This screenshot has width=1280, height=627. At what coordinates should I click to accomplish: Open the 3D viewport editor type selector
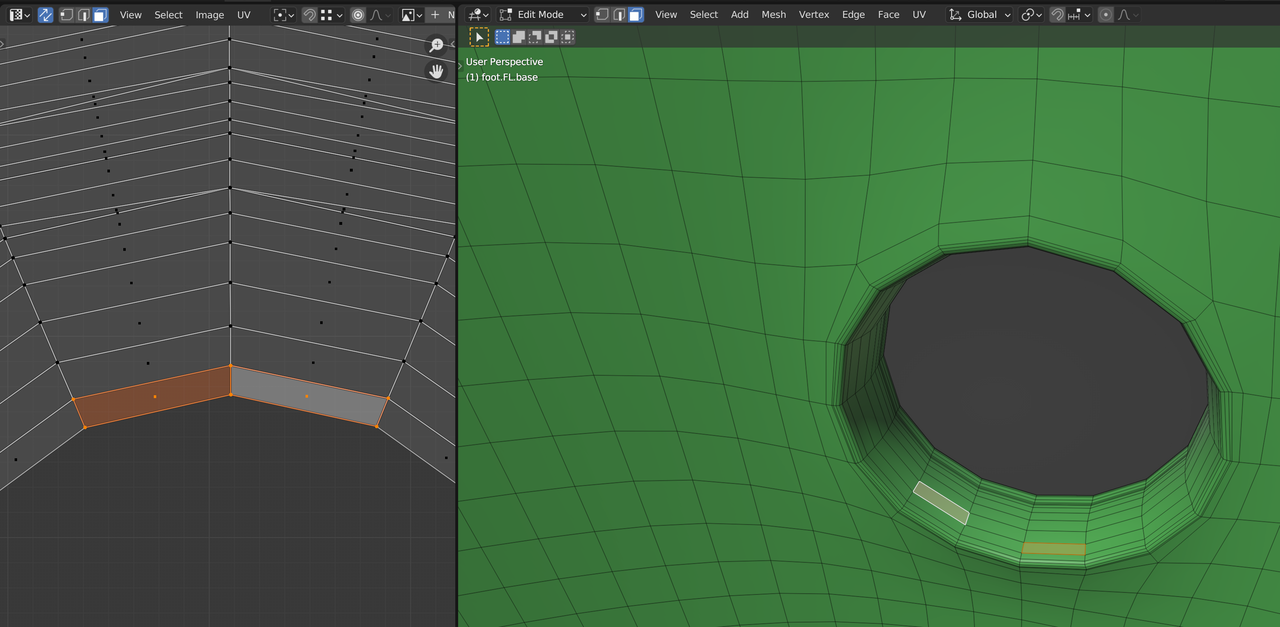tap(478, 15)
